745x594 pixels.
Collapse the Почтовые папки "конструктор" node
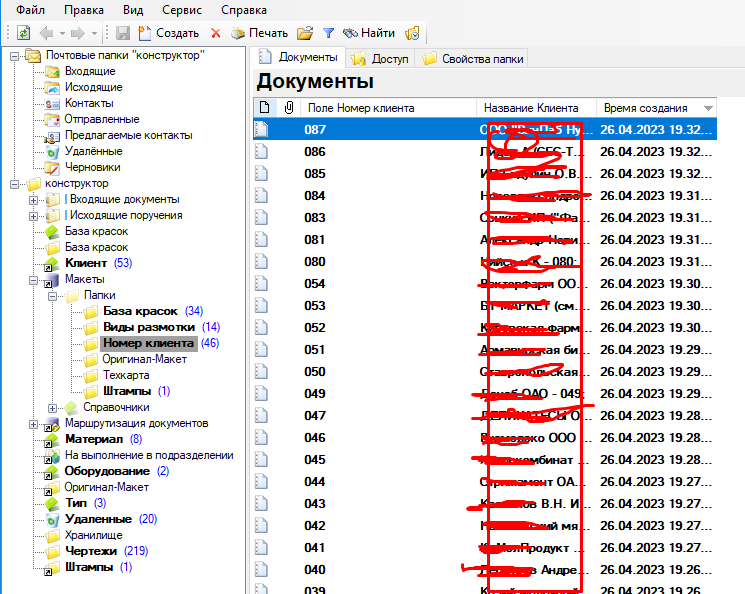click(x=14, y=56)
